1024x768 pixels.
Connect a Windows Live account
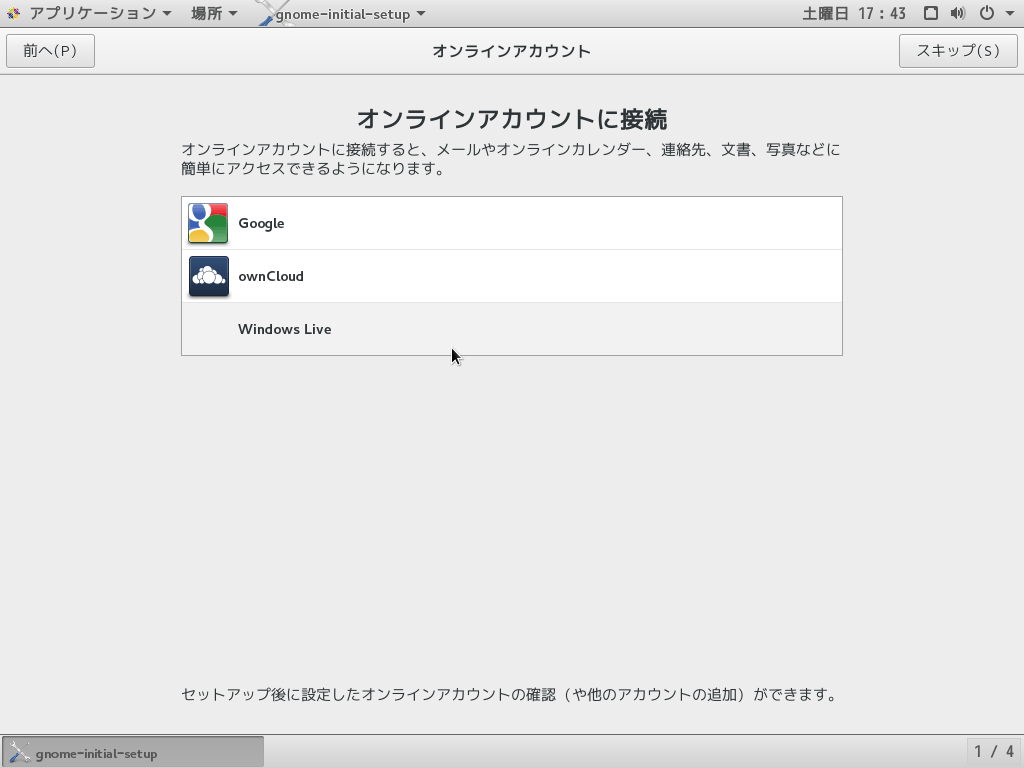(284, 329)
